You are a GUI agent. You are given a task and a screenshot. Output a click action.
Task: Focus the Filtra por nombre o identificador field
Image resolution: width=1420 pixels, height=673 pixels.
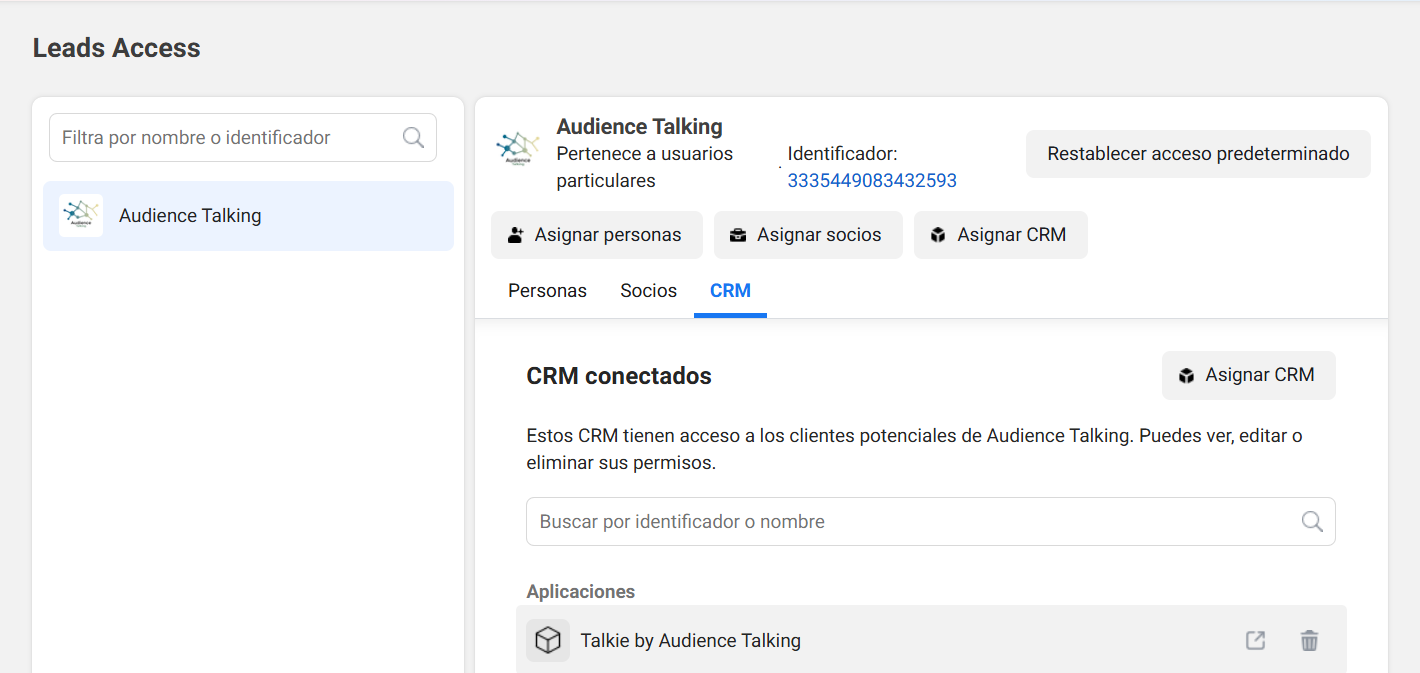[243, 138]
